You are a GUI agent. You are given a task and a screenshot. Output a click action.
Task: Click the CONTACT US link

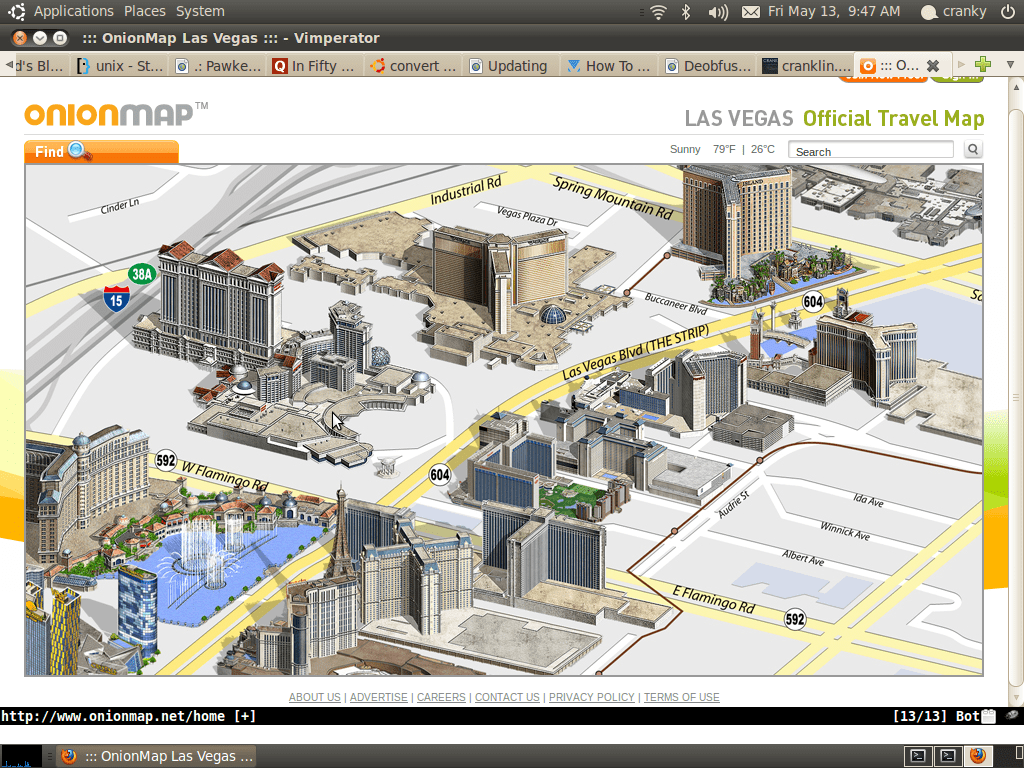coord(506,697)
